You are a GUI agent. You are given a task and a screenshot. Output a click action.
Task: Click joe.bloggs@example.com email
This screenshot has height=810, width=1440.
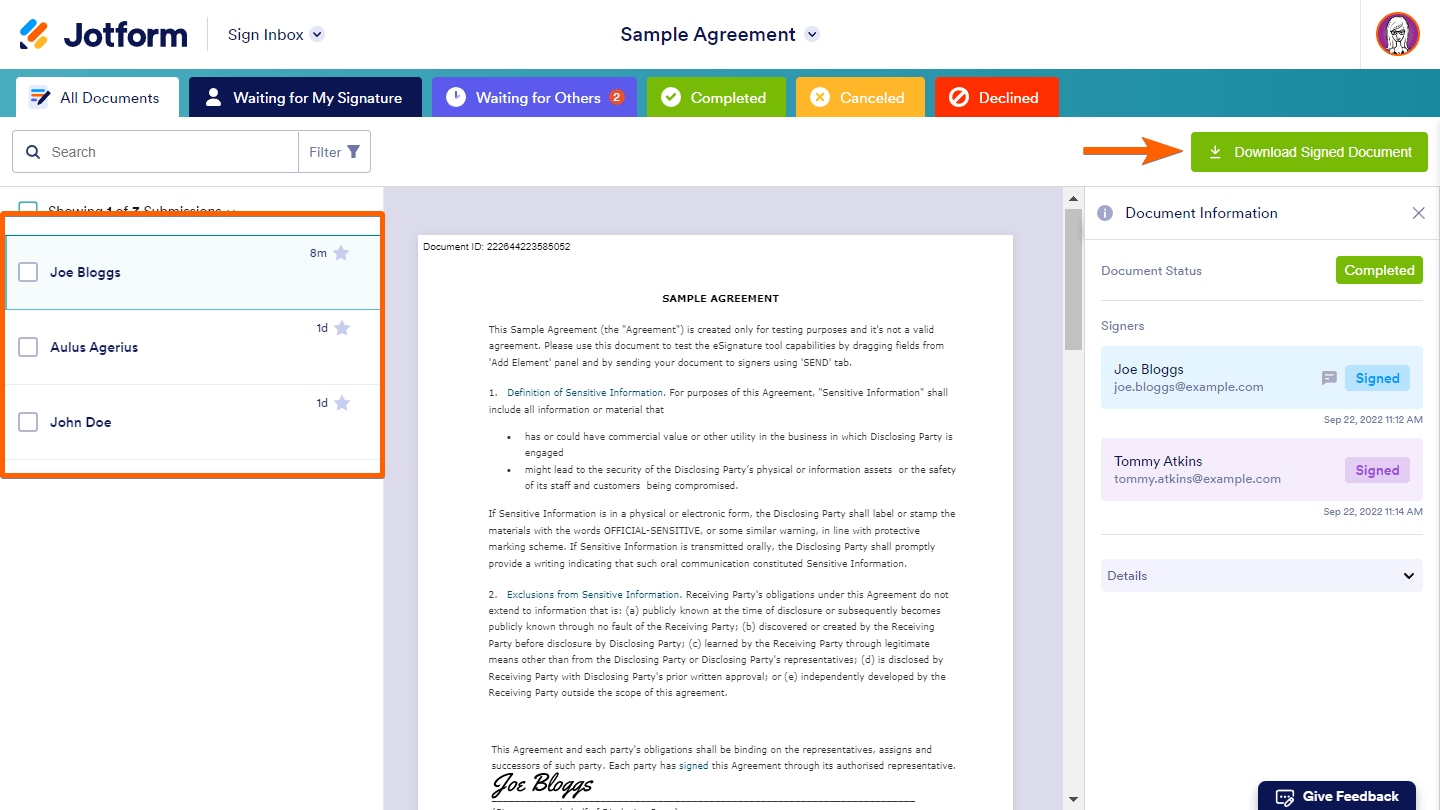click(x=1188, y=387)
